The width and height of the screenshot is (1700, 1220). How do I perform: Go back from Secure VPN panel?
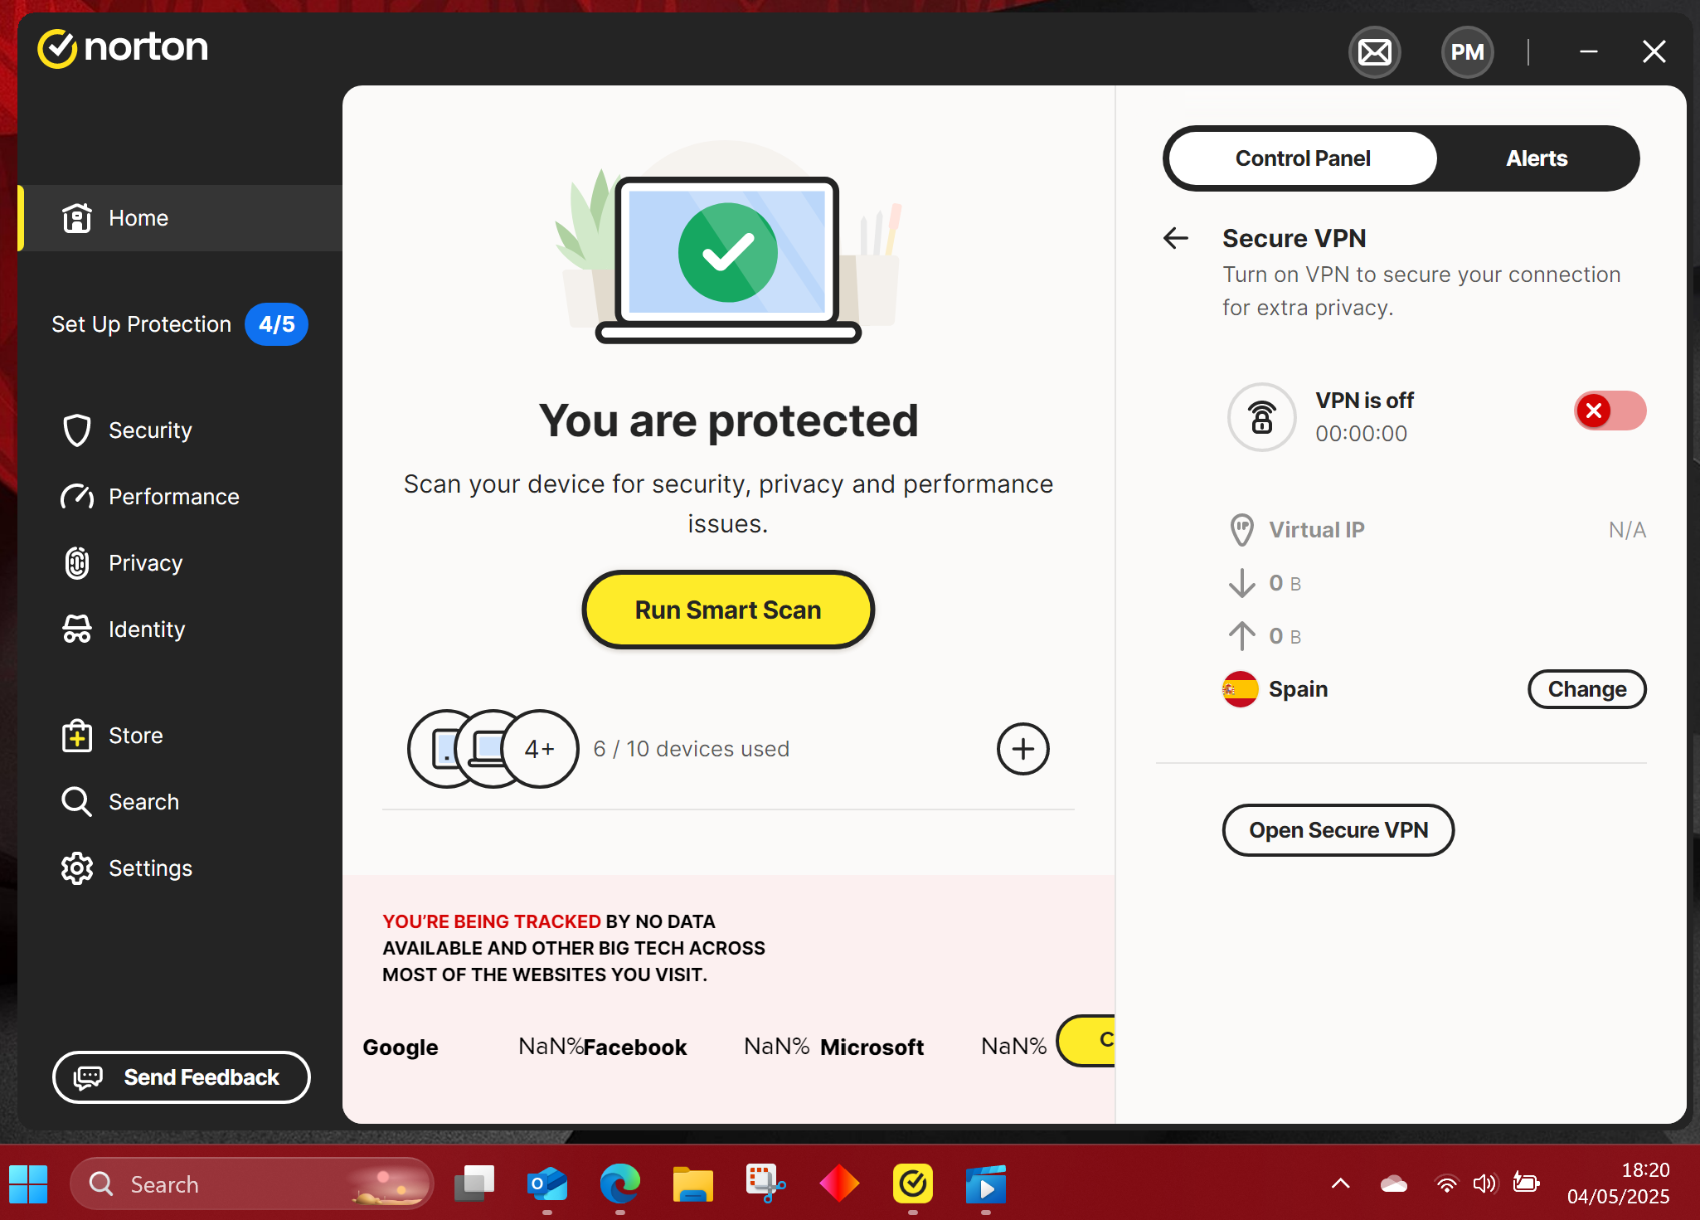[x=1176, y=238]
